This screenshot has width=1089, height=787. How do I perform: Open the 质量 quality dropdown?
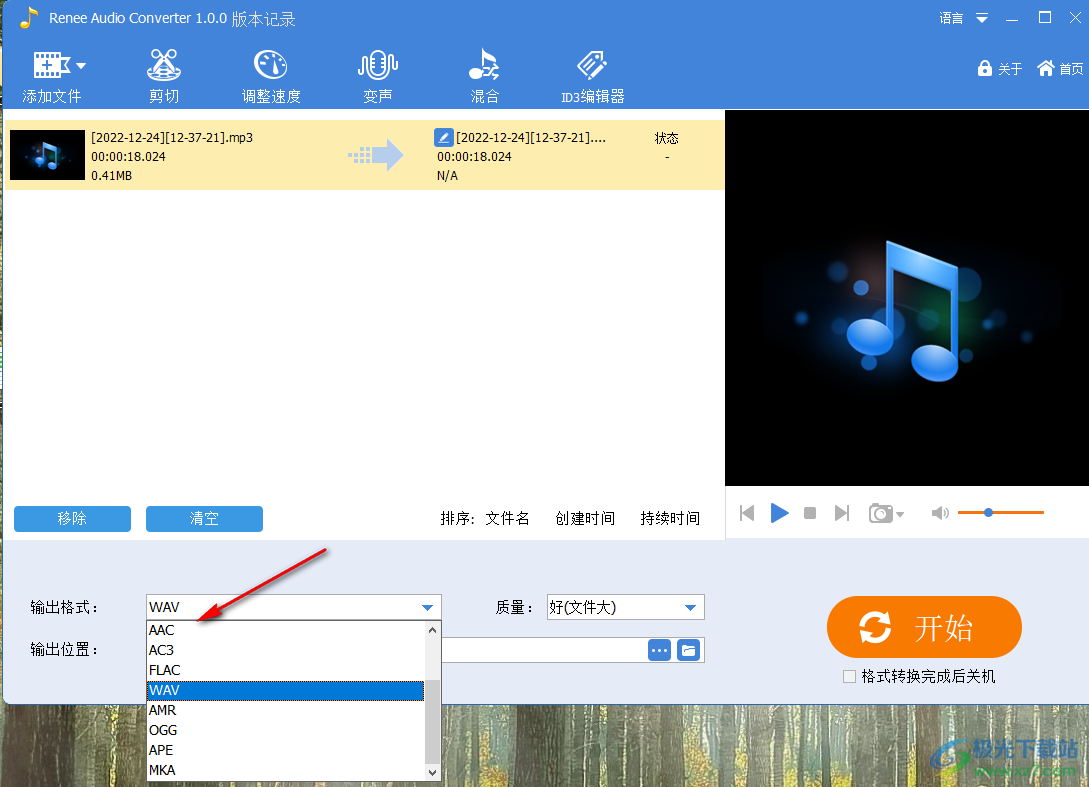[x=688, y=607]
